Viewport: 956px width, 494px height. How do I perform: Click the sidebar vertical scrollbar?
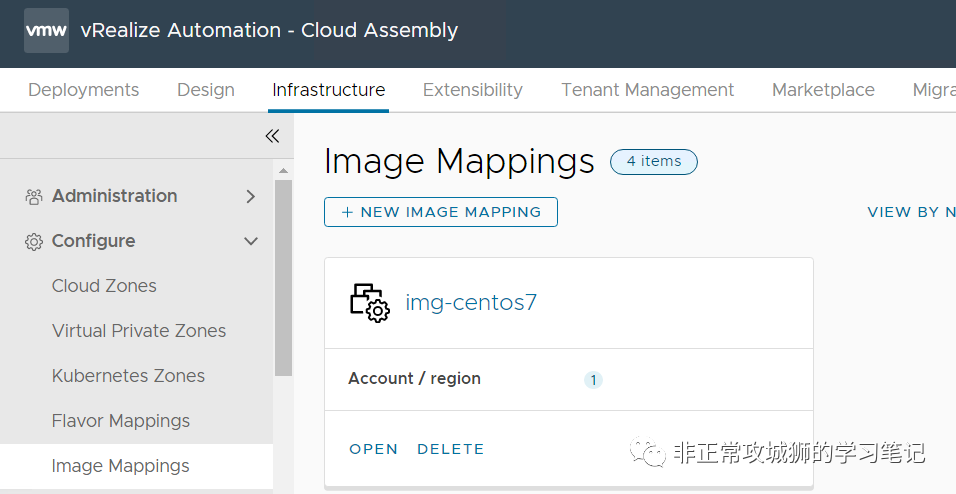283,280
